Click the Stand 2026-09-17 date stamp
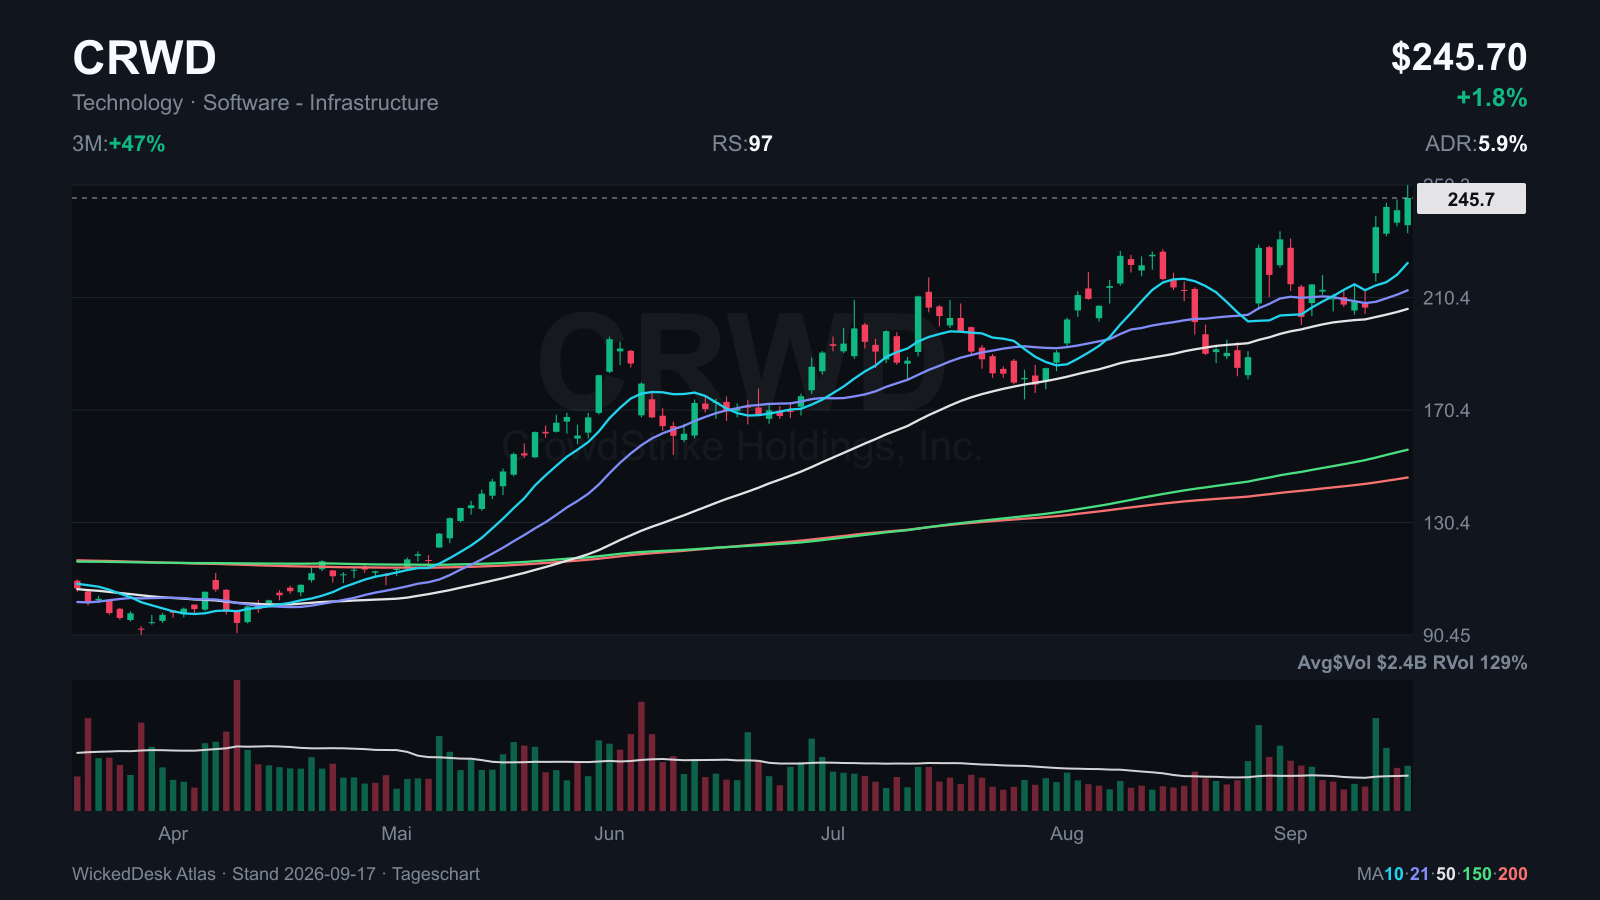The height and width of the screenshot is (900, 1600). (304, 874)
